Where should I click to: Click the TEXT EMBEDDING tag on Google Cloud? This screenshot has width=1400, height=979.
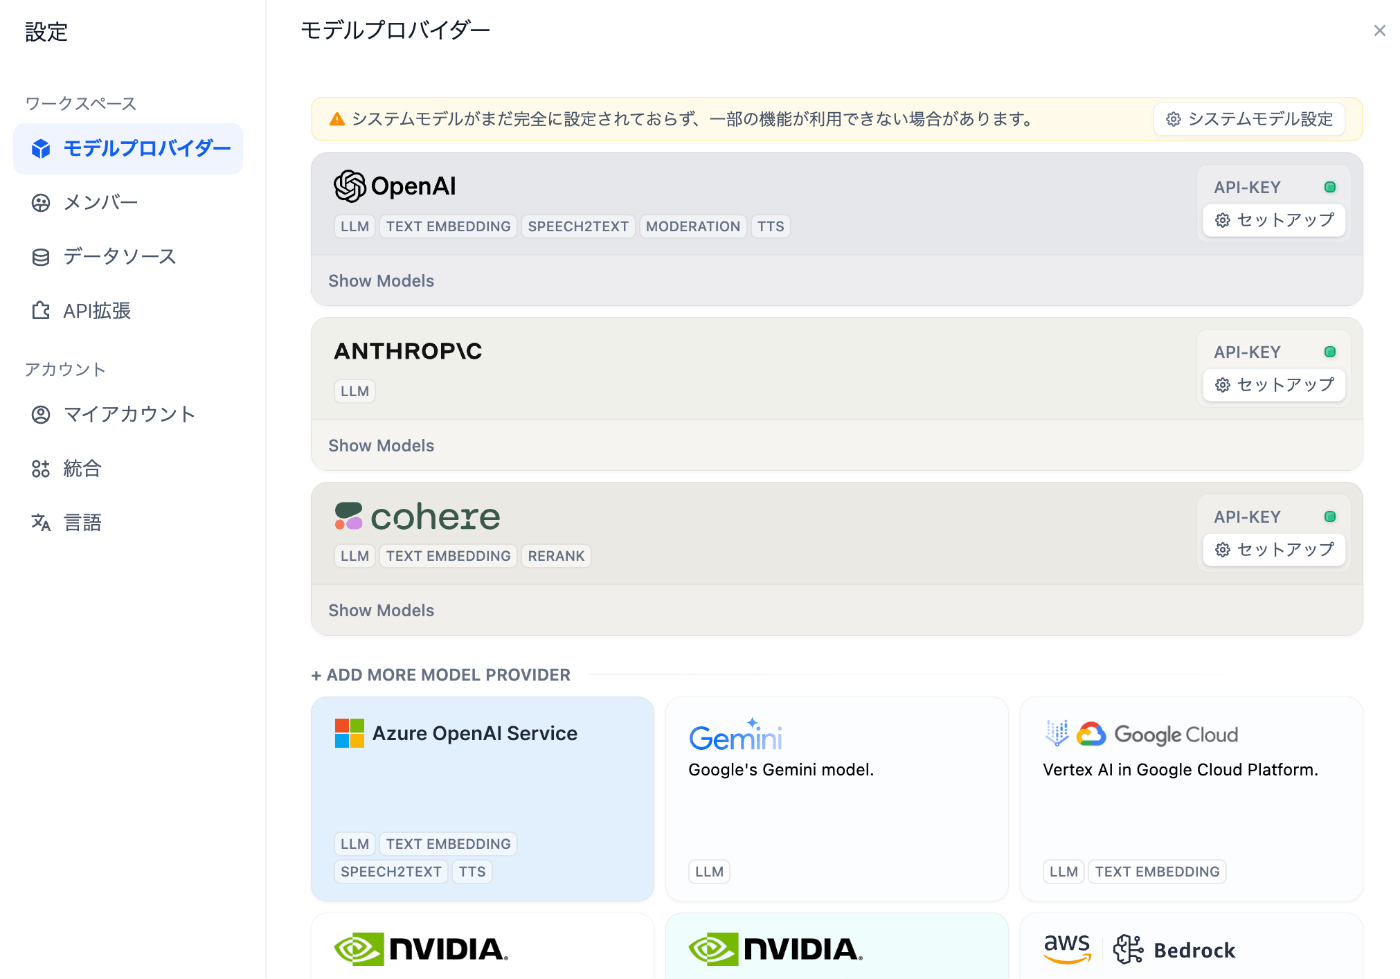coord(1157,872)
